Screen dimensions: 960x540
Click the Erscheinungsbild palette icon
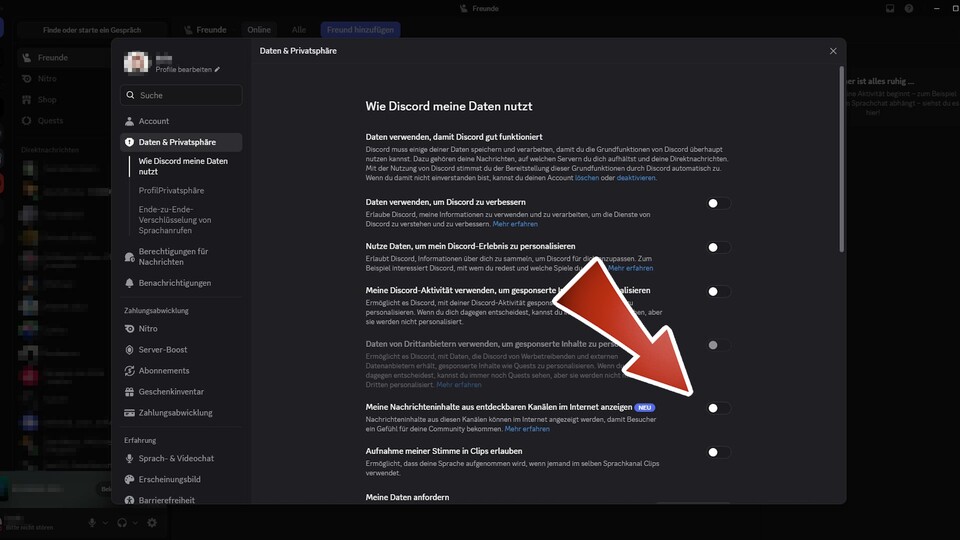[x=129, y=479]
